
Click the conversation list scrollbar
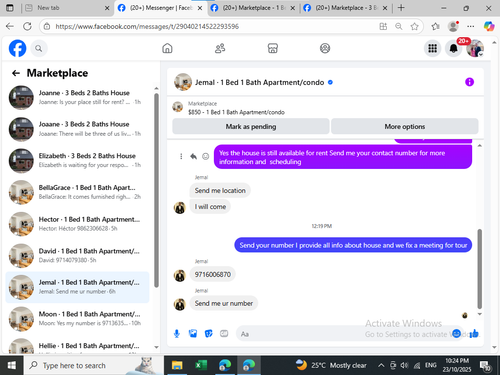click(156, 190)
